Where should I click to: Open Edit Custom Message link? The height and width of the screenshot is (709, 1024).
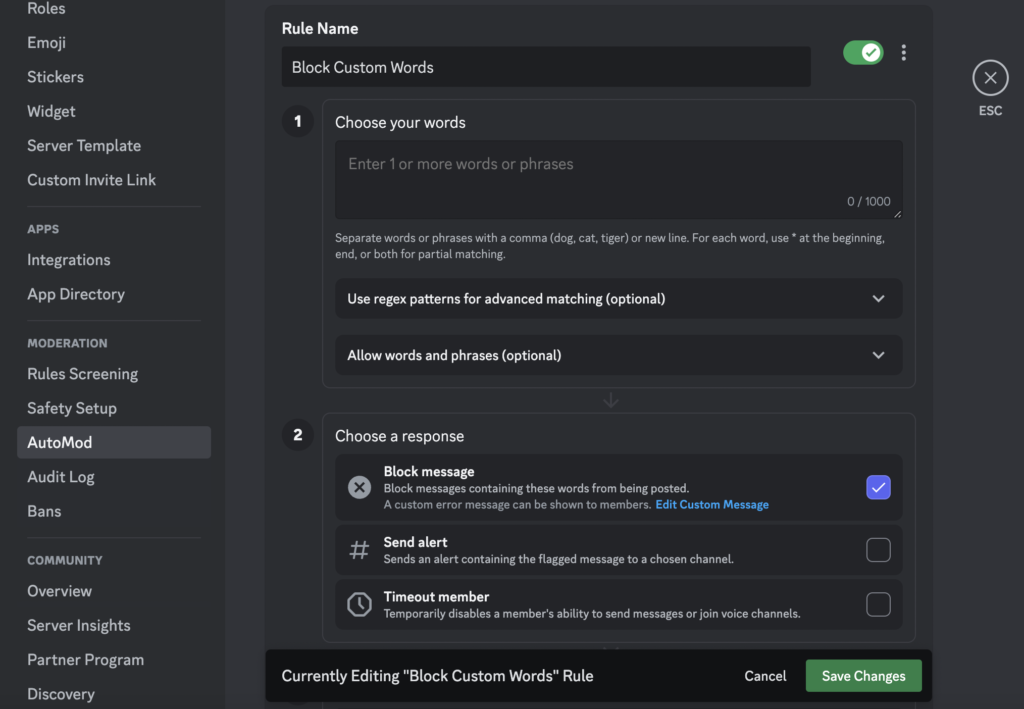pyautogui.click(x=712, y=505)
